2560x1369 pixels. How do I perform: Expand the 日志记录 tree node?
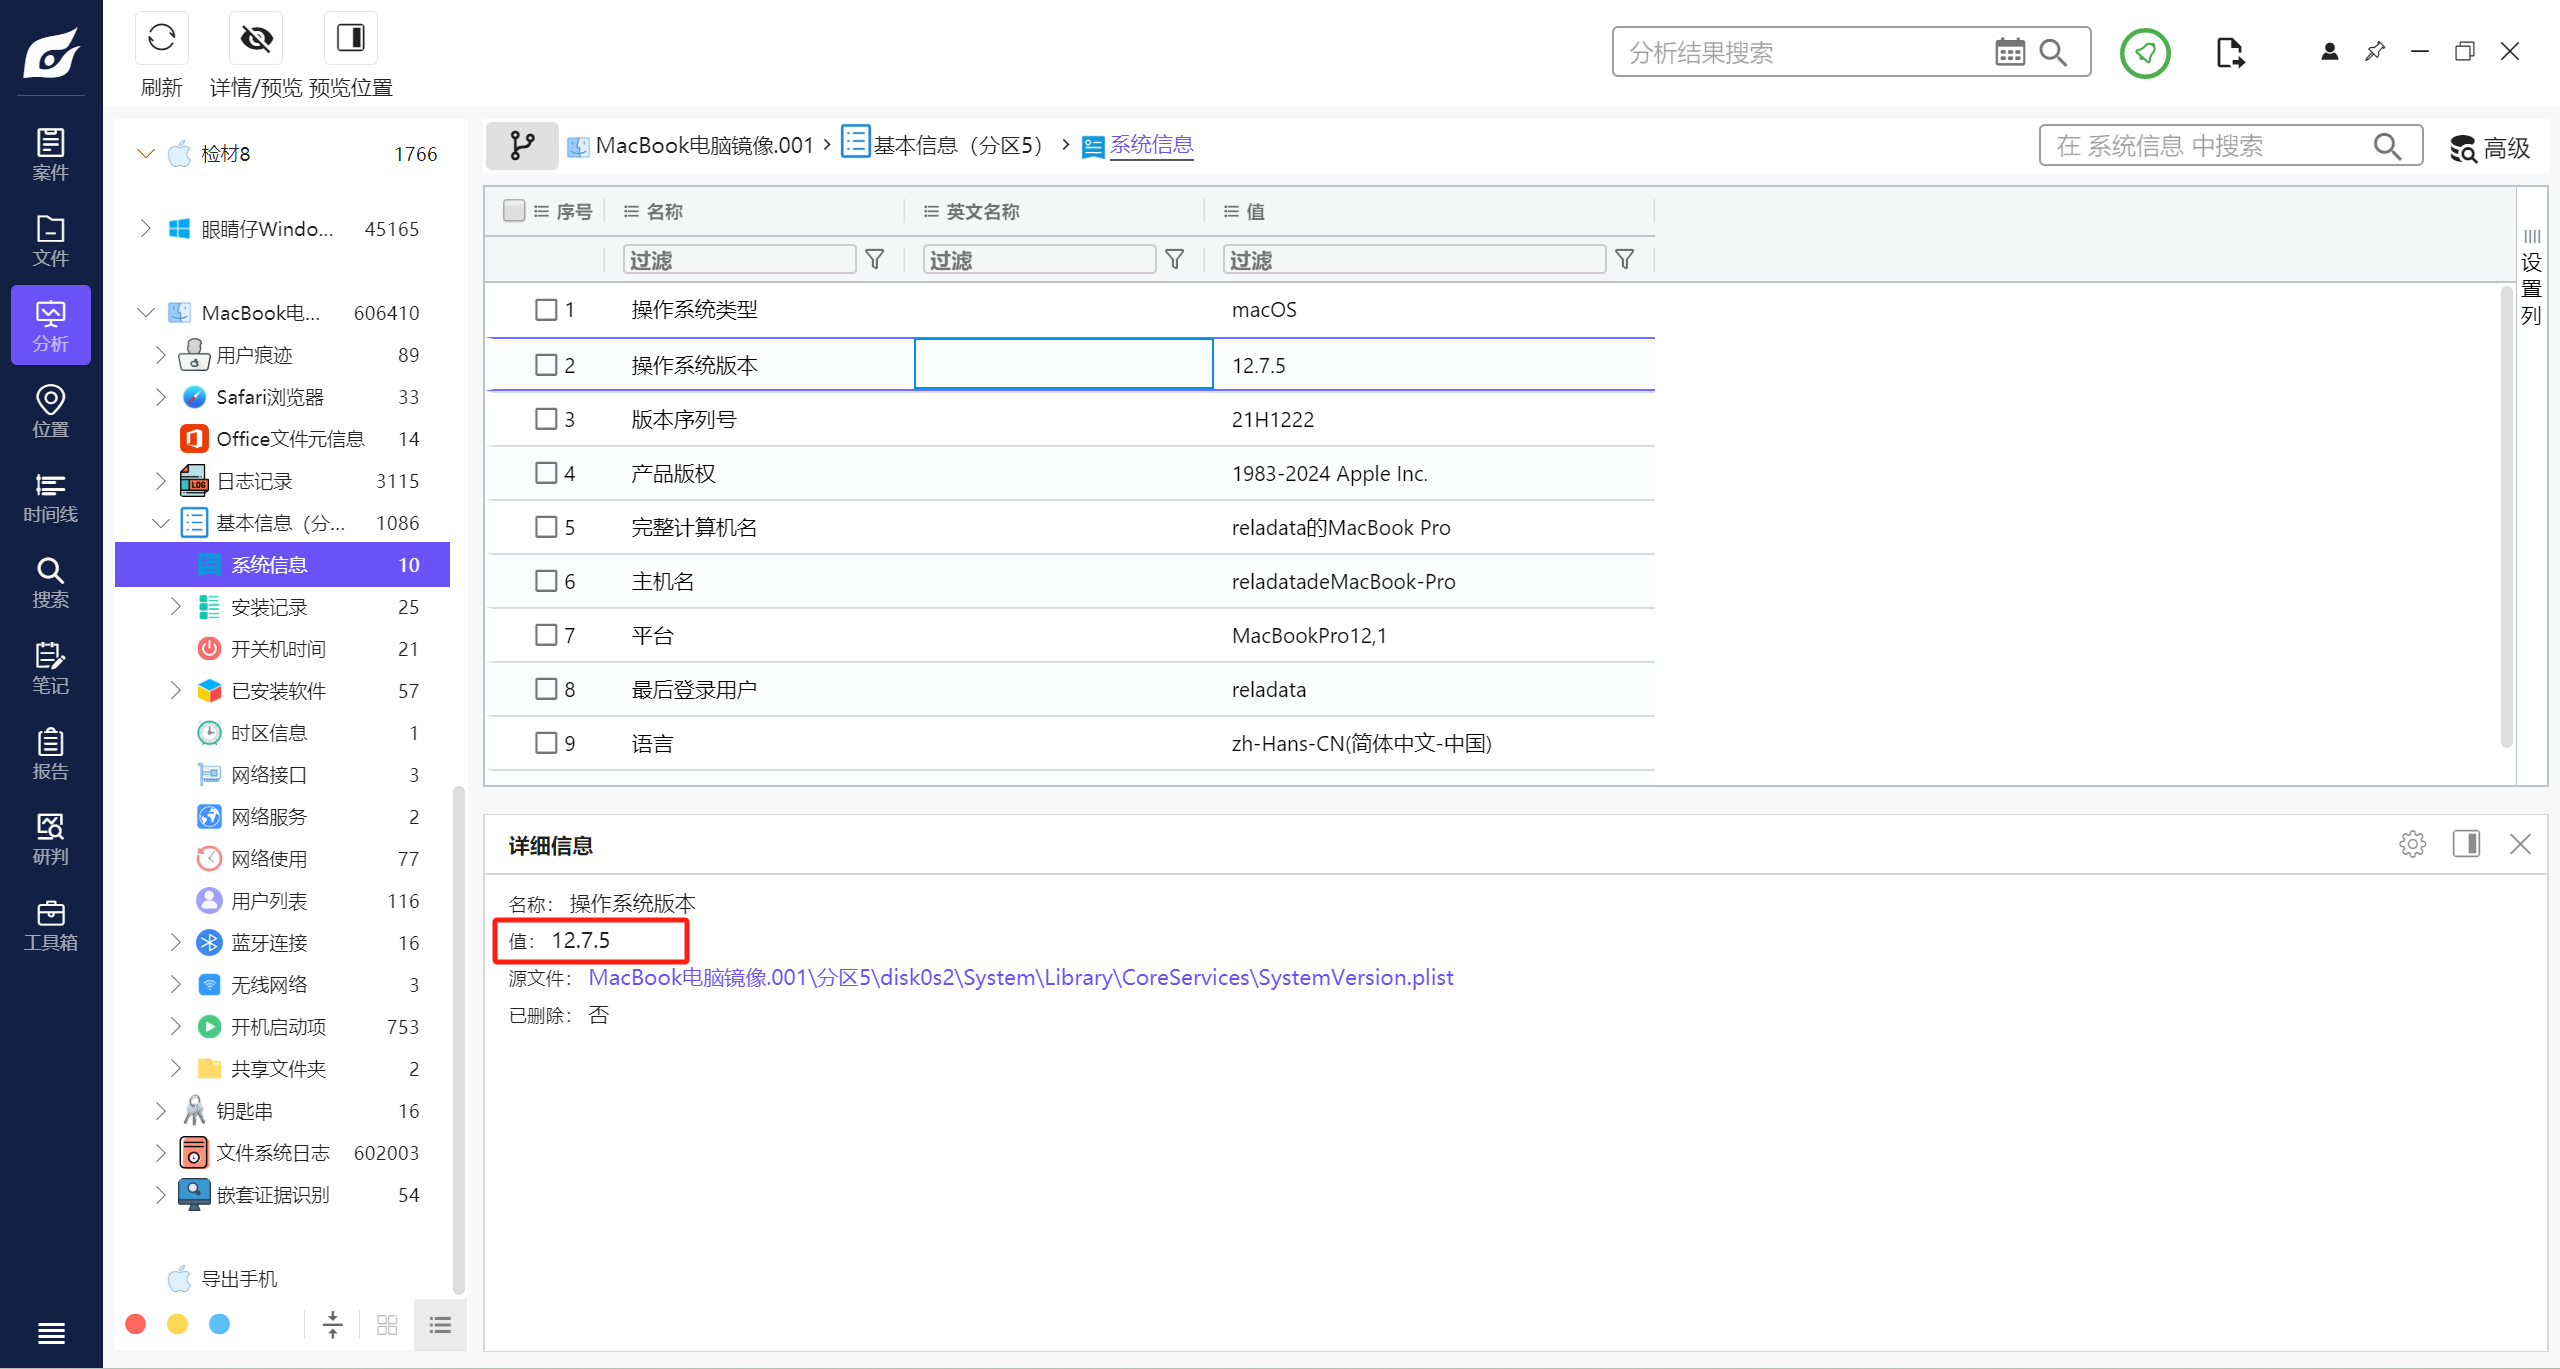[x=161, y=481]
